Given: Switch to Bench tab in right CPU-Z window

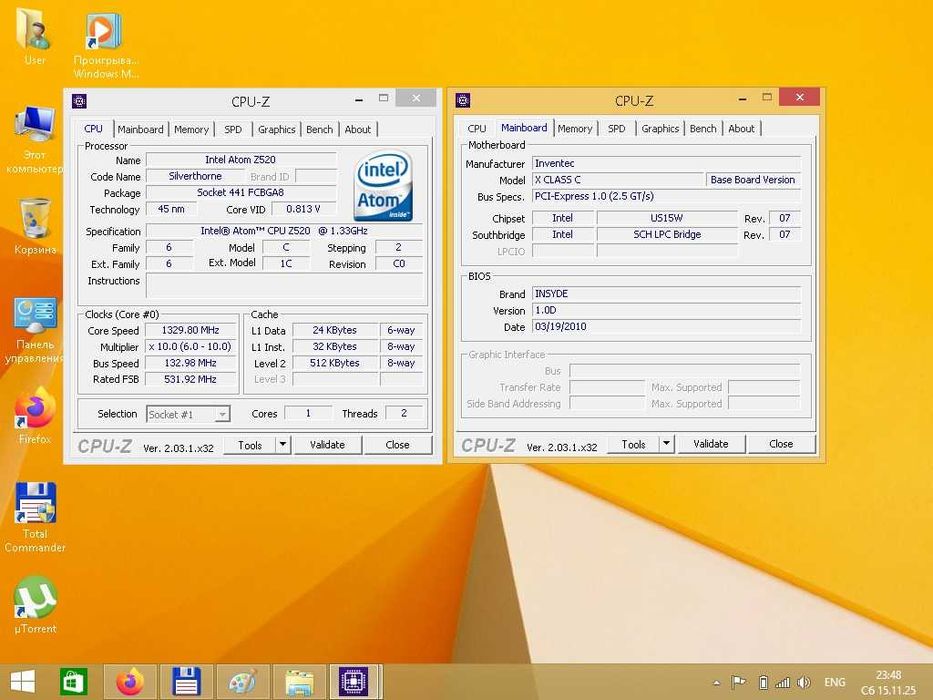Looking at the screenshot, I should (703, 129).
